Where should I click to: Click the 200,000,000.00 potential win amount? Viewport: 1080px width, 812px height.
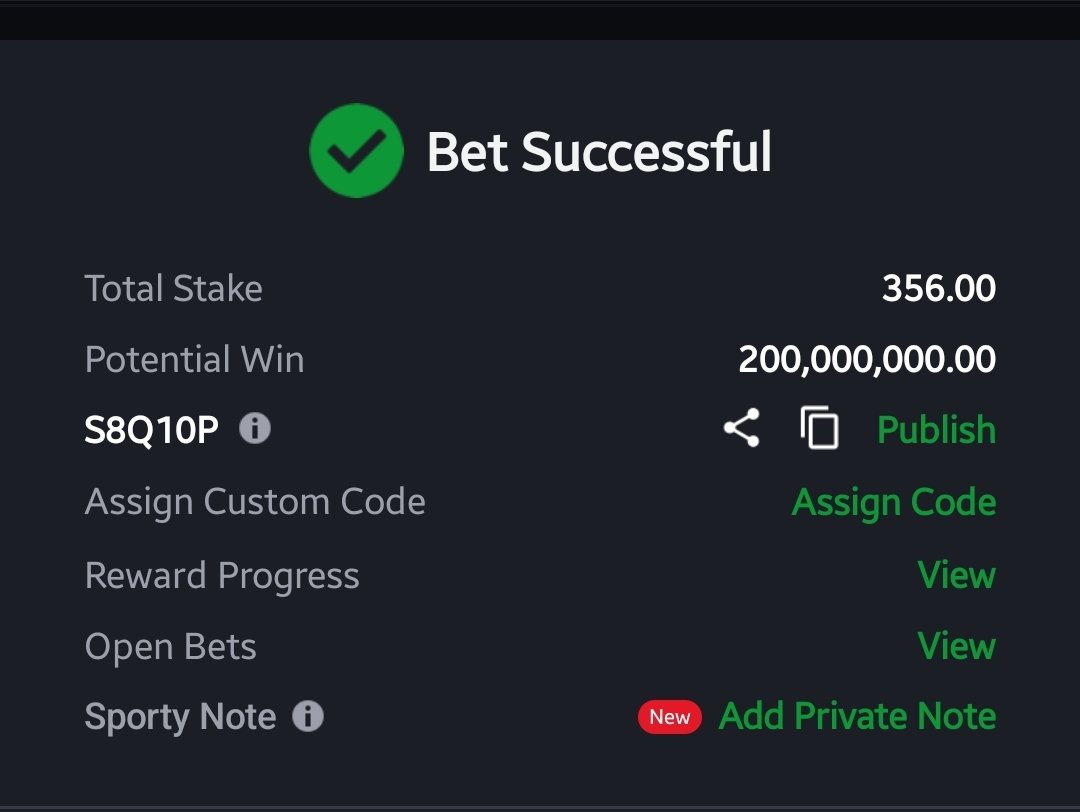click(x=867, y=360)
